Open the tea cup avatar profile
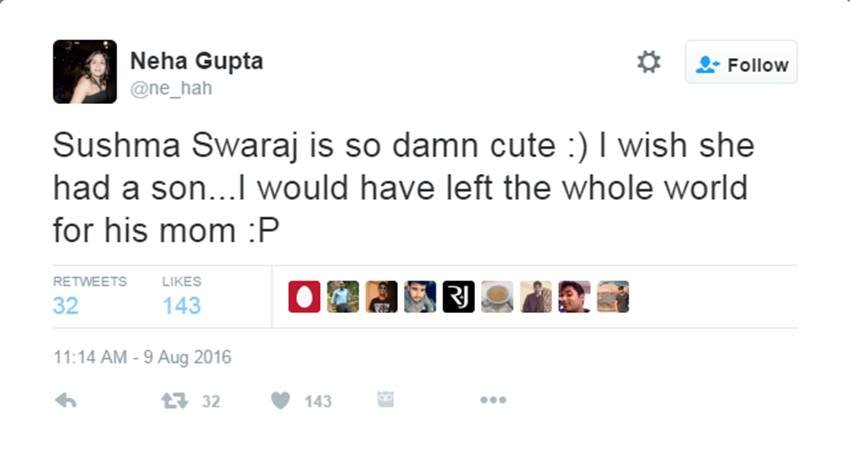 click(497, 297)
